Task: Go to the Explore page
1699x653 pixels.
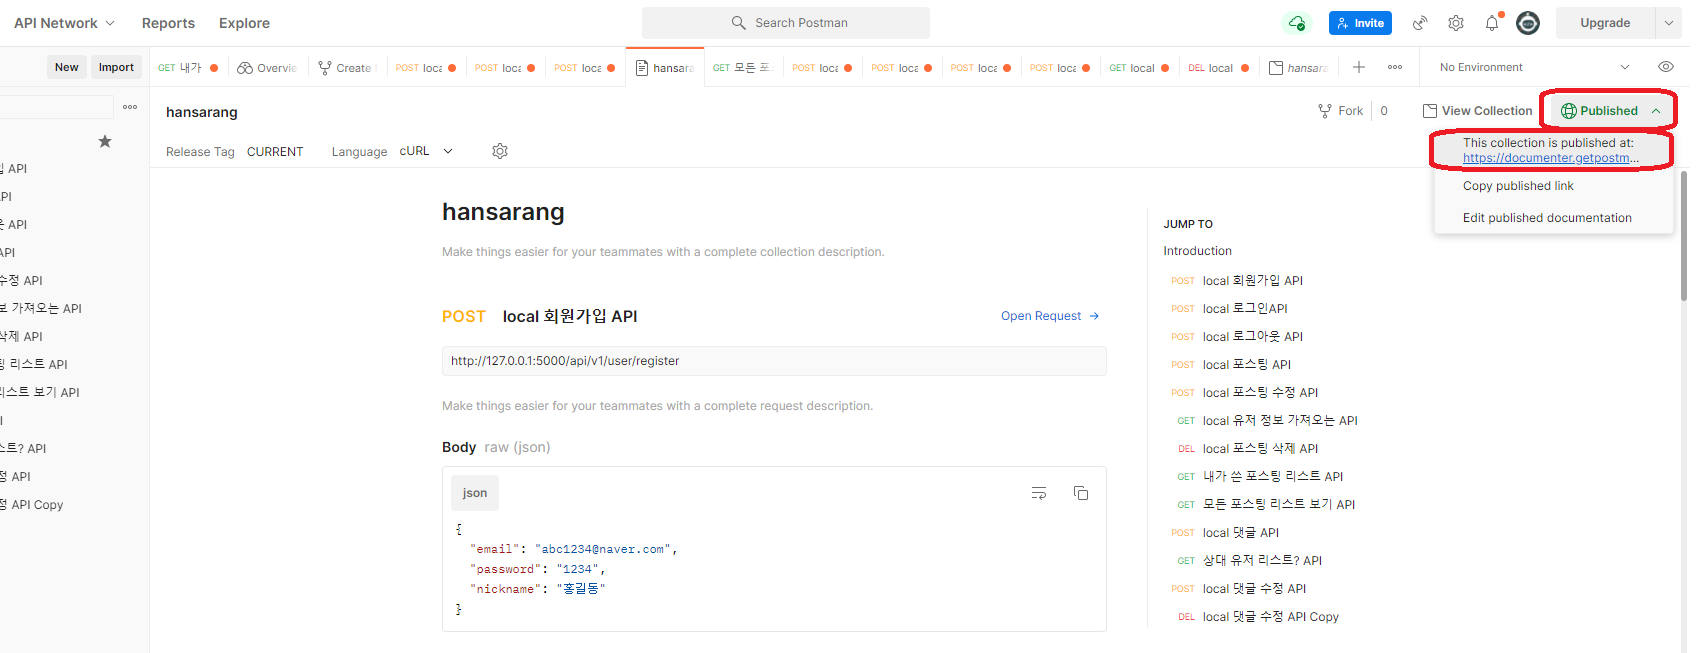Action: pyautogui.click(x=244, y=23)
